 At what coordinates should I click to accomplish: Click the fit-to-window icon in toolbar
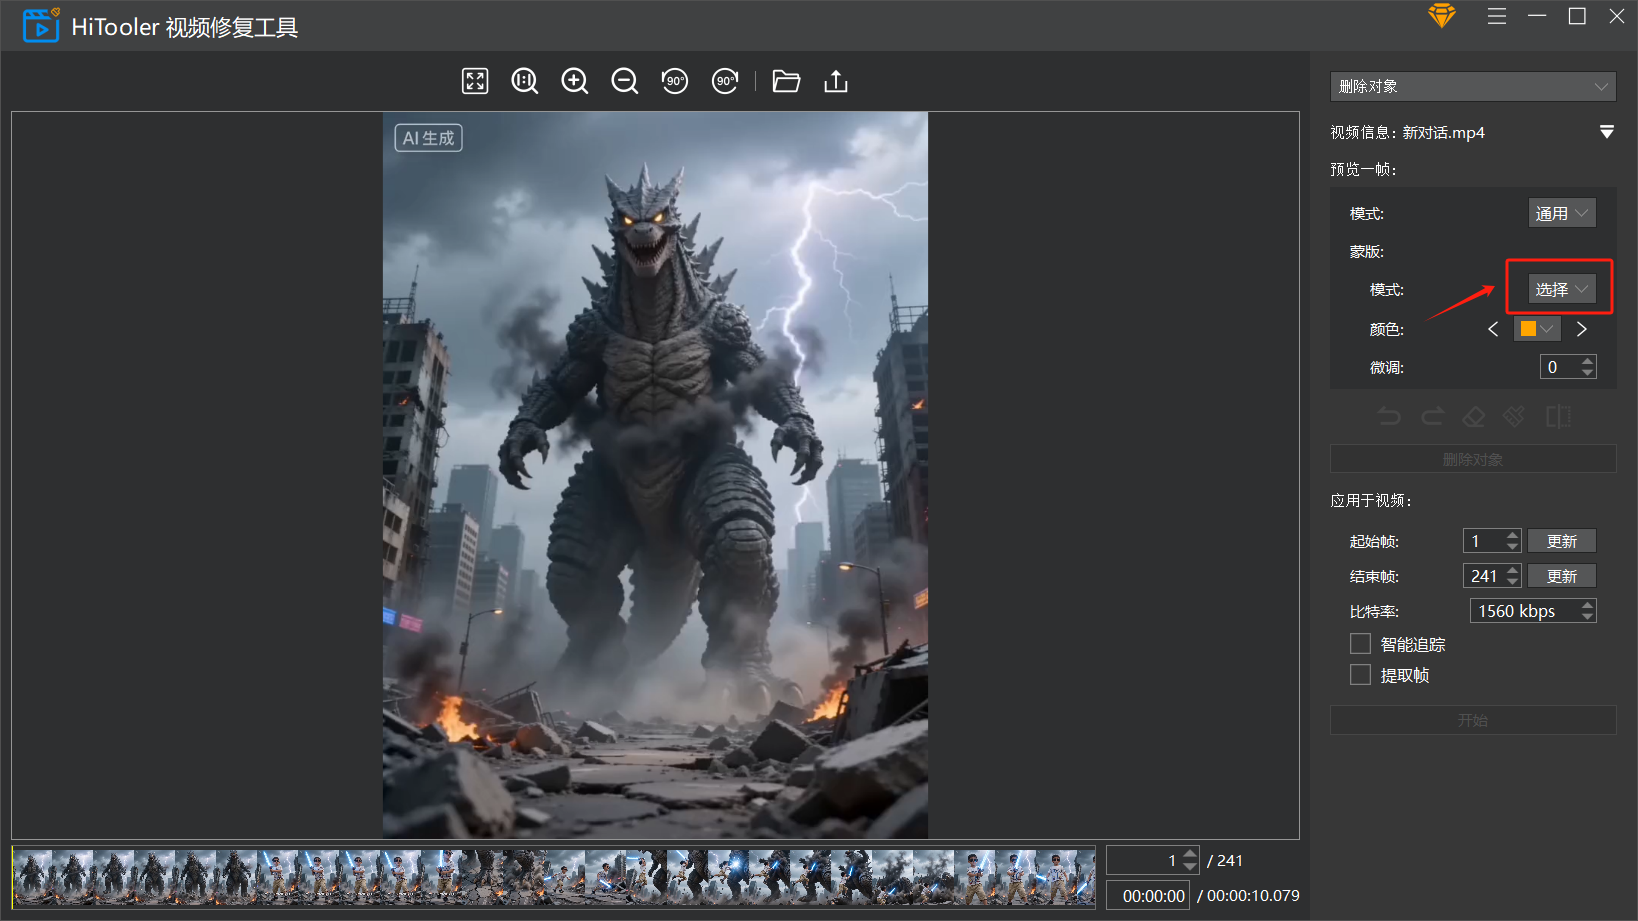coord(475,81)
